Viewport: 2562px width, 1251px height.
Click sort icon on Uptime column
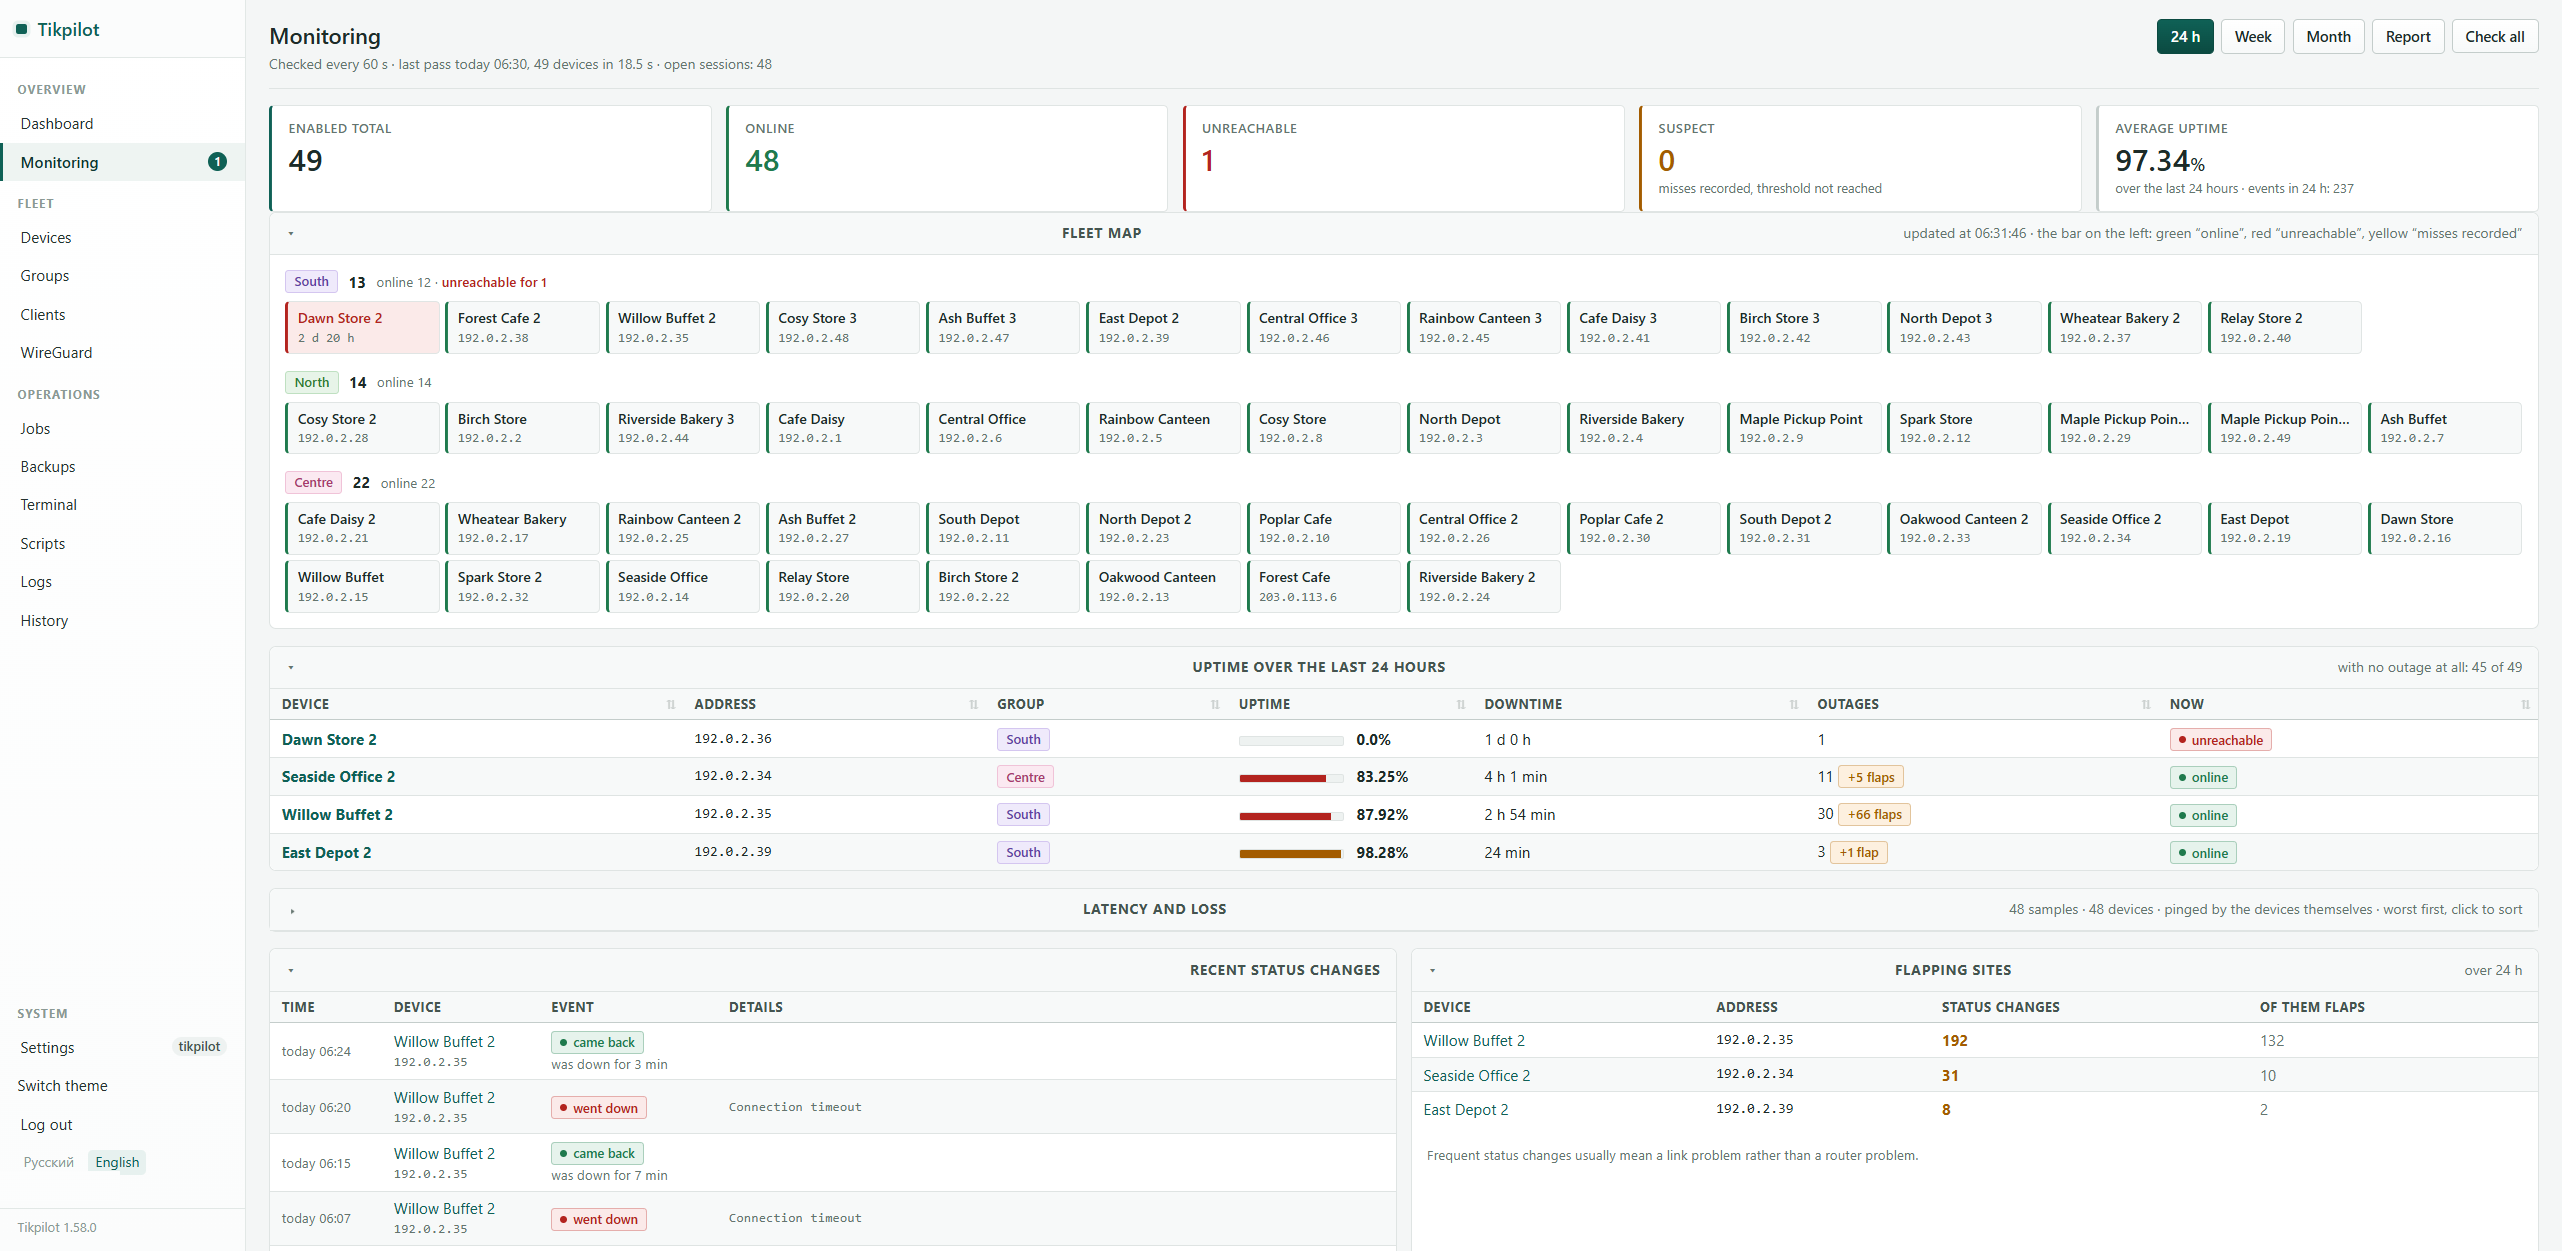click(x=1461, y=705)
